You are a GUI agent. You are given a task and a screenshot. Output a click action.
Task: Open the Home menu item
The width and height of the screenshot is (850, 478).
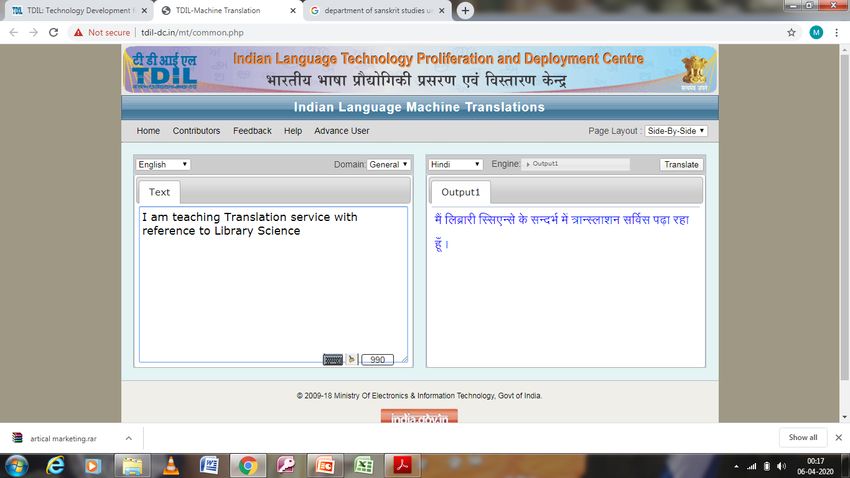pyautogui.click(x=148, y=131)
